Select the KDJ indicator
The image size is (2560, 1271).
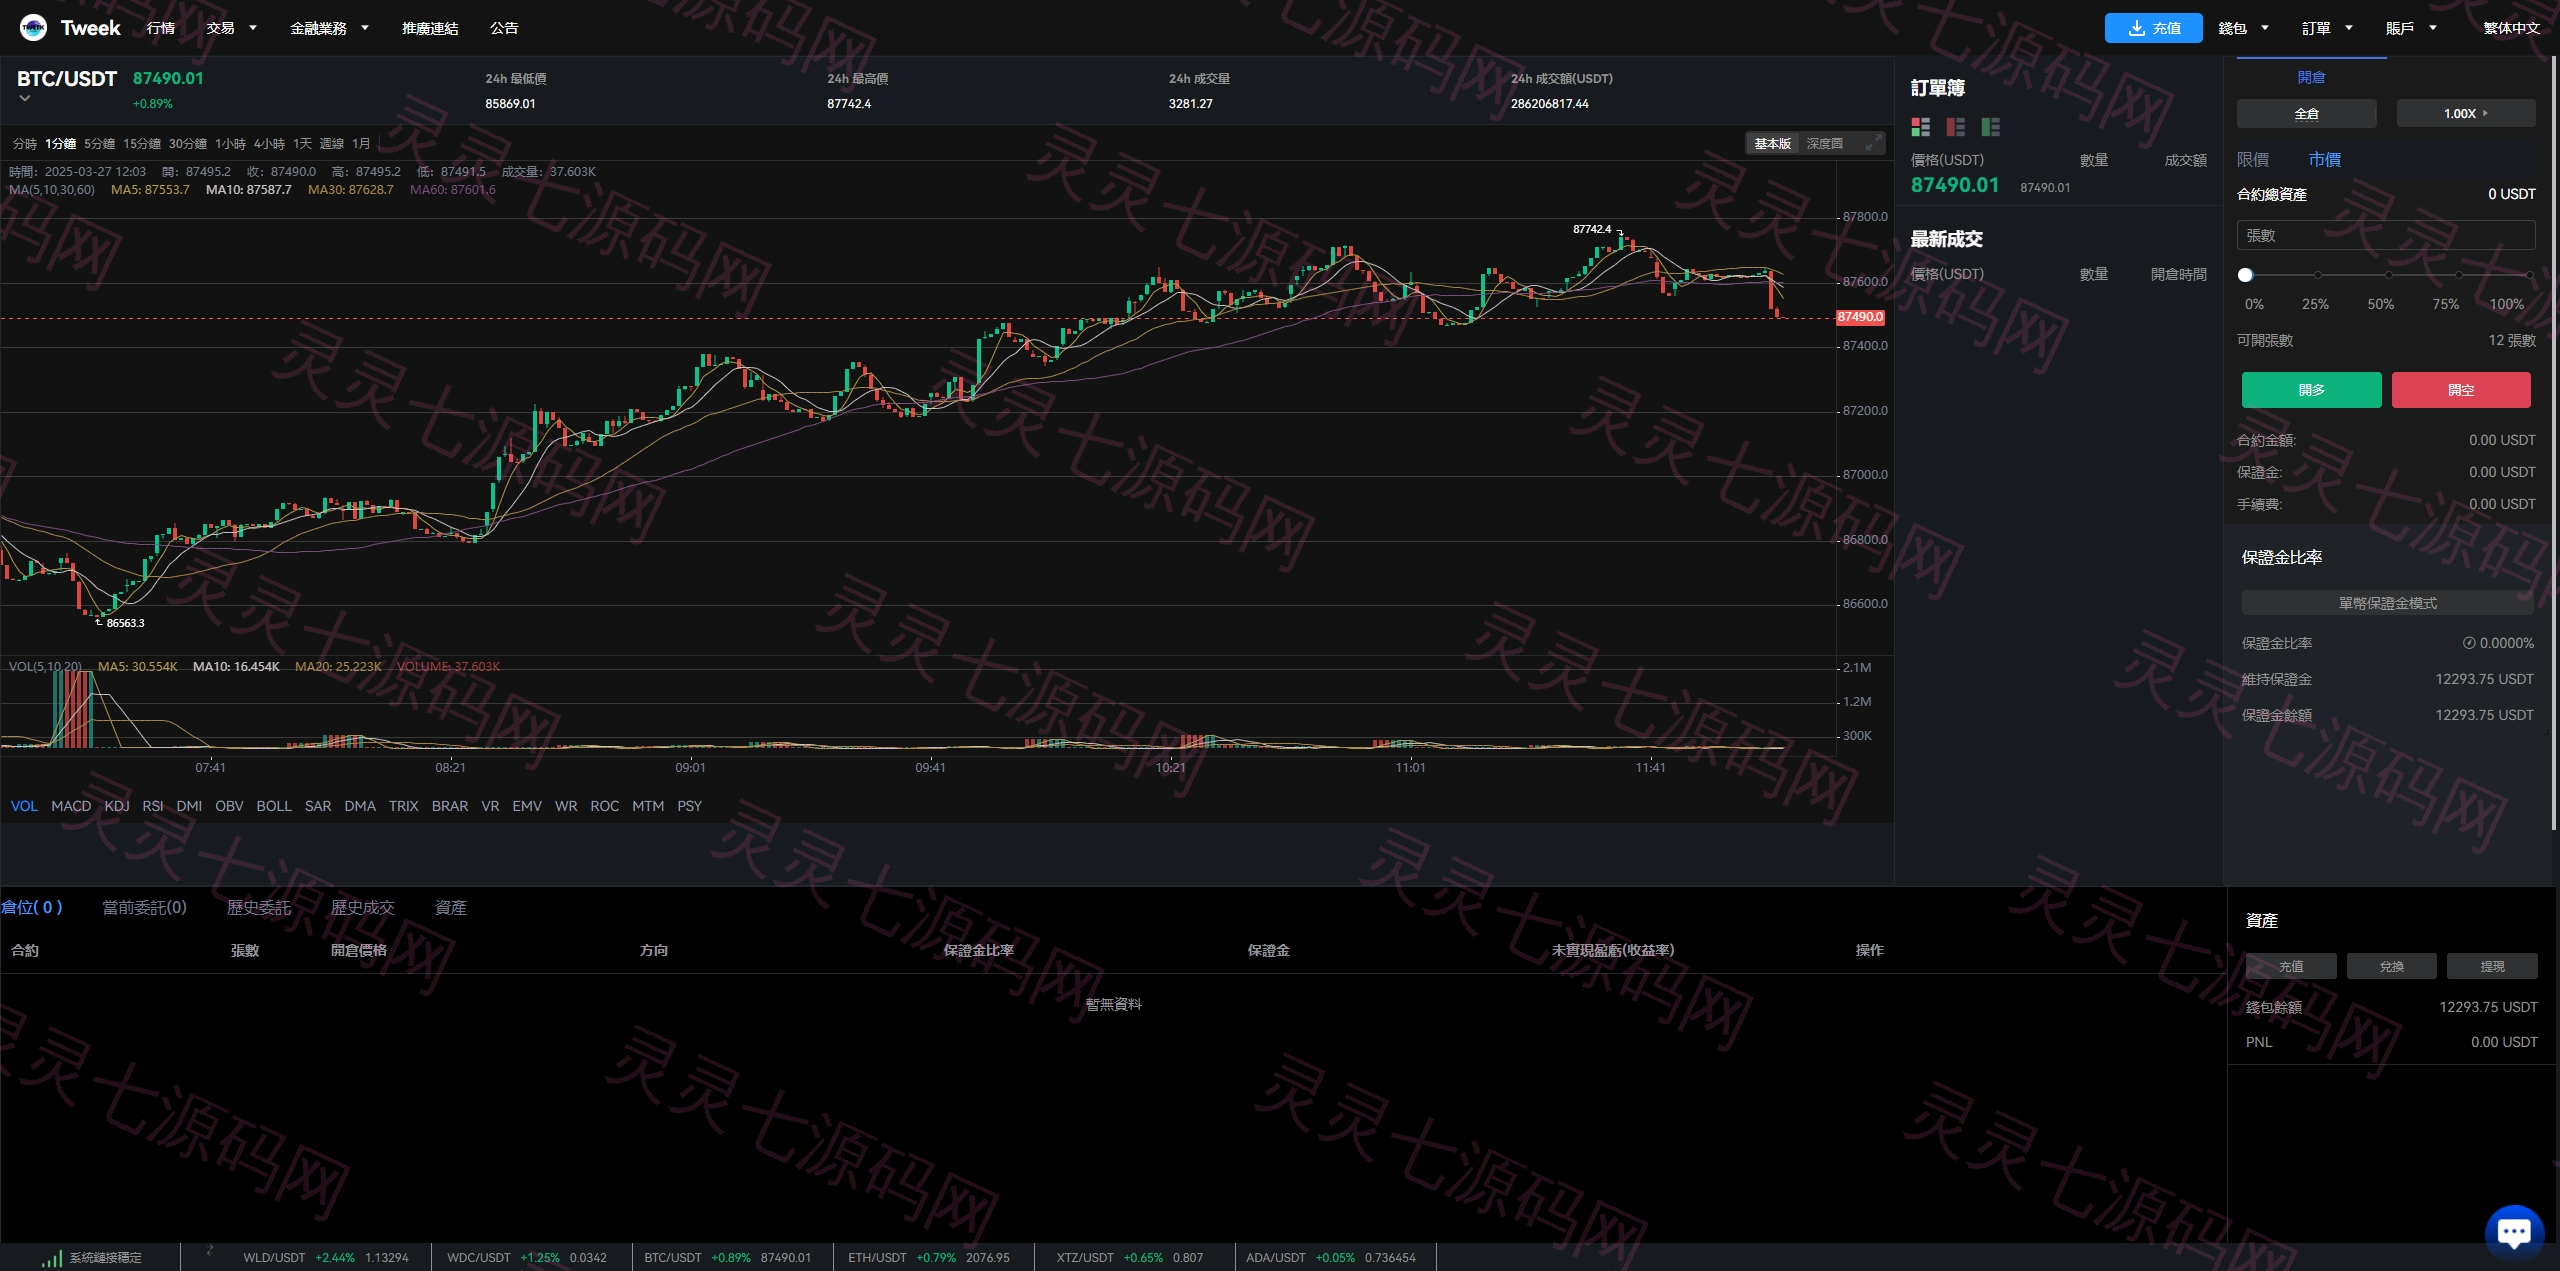click(117, 806)
